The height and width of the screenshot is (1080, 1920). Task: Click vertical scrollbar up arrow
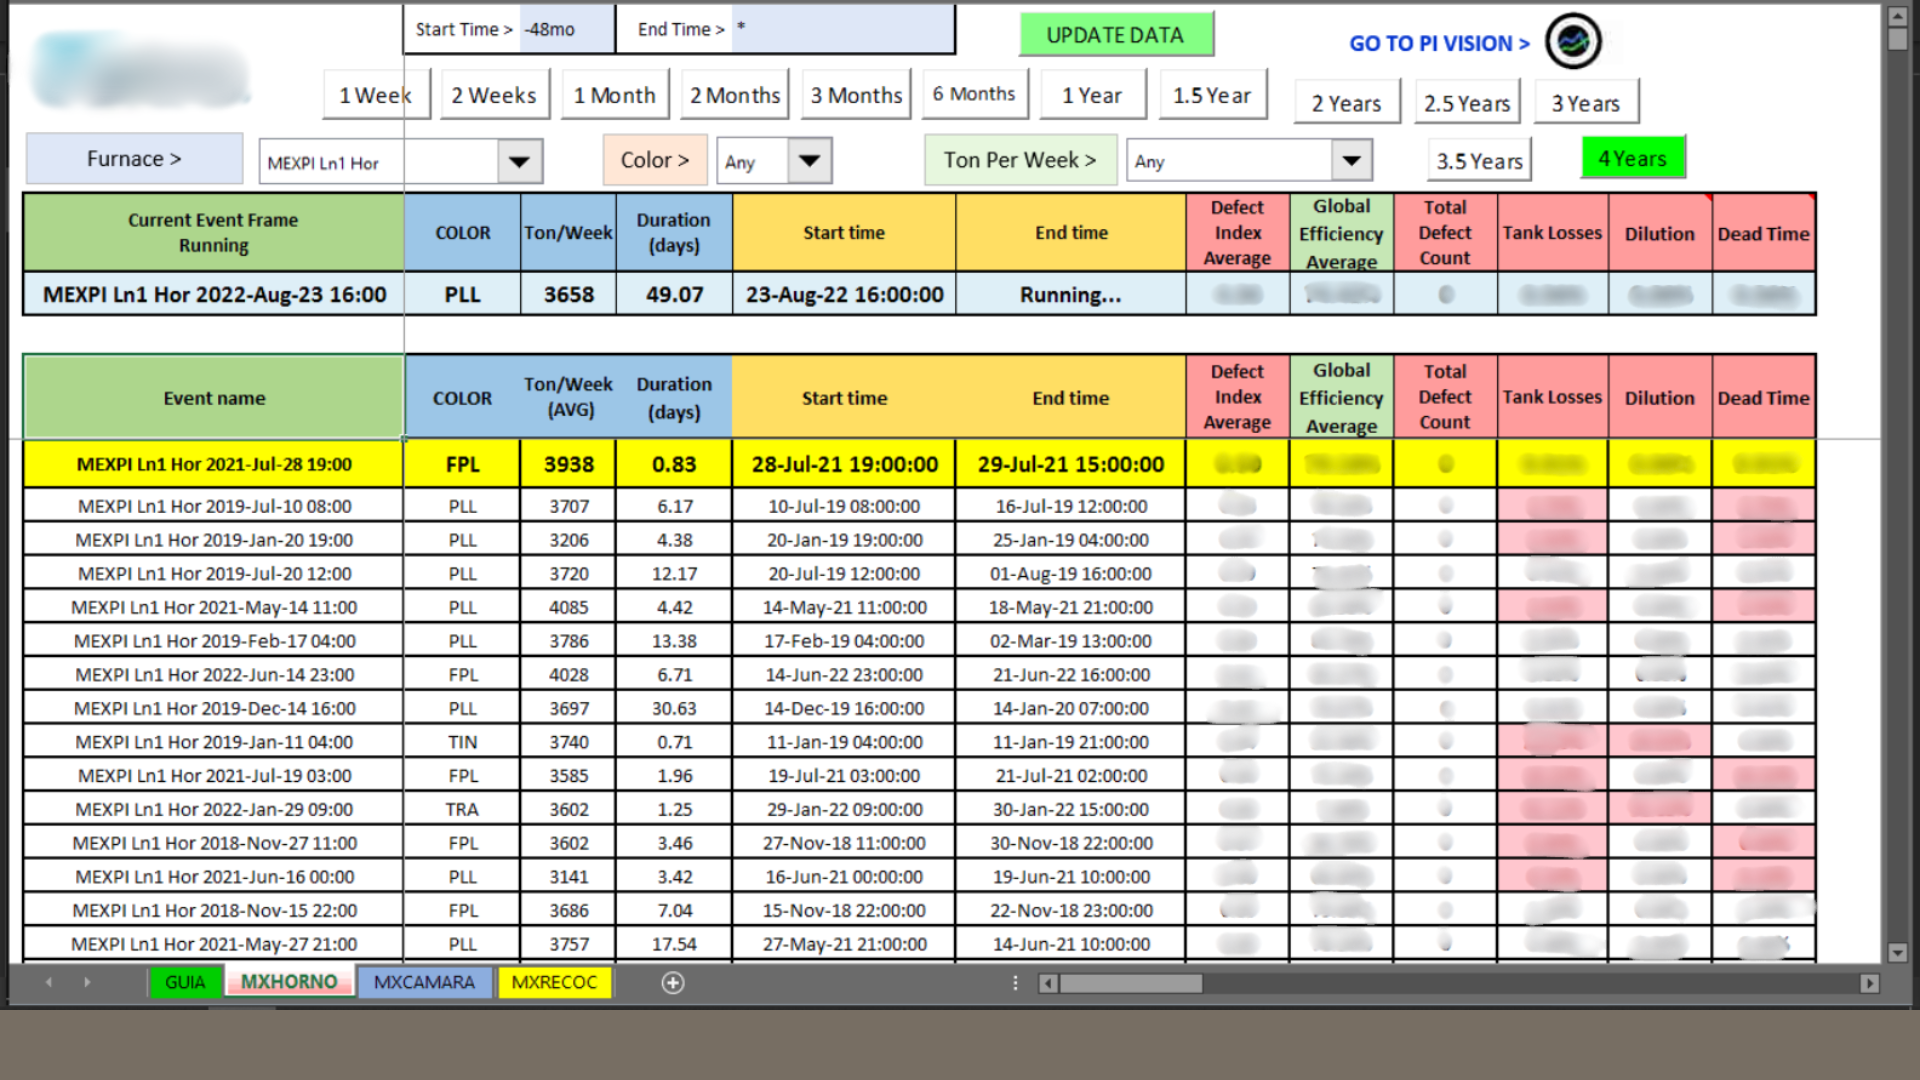(x=1897, y=16)
